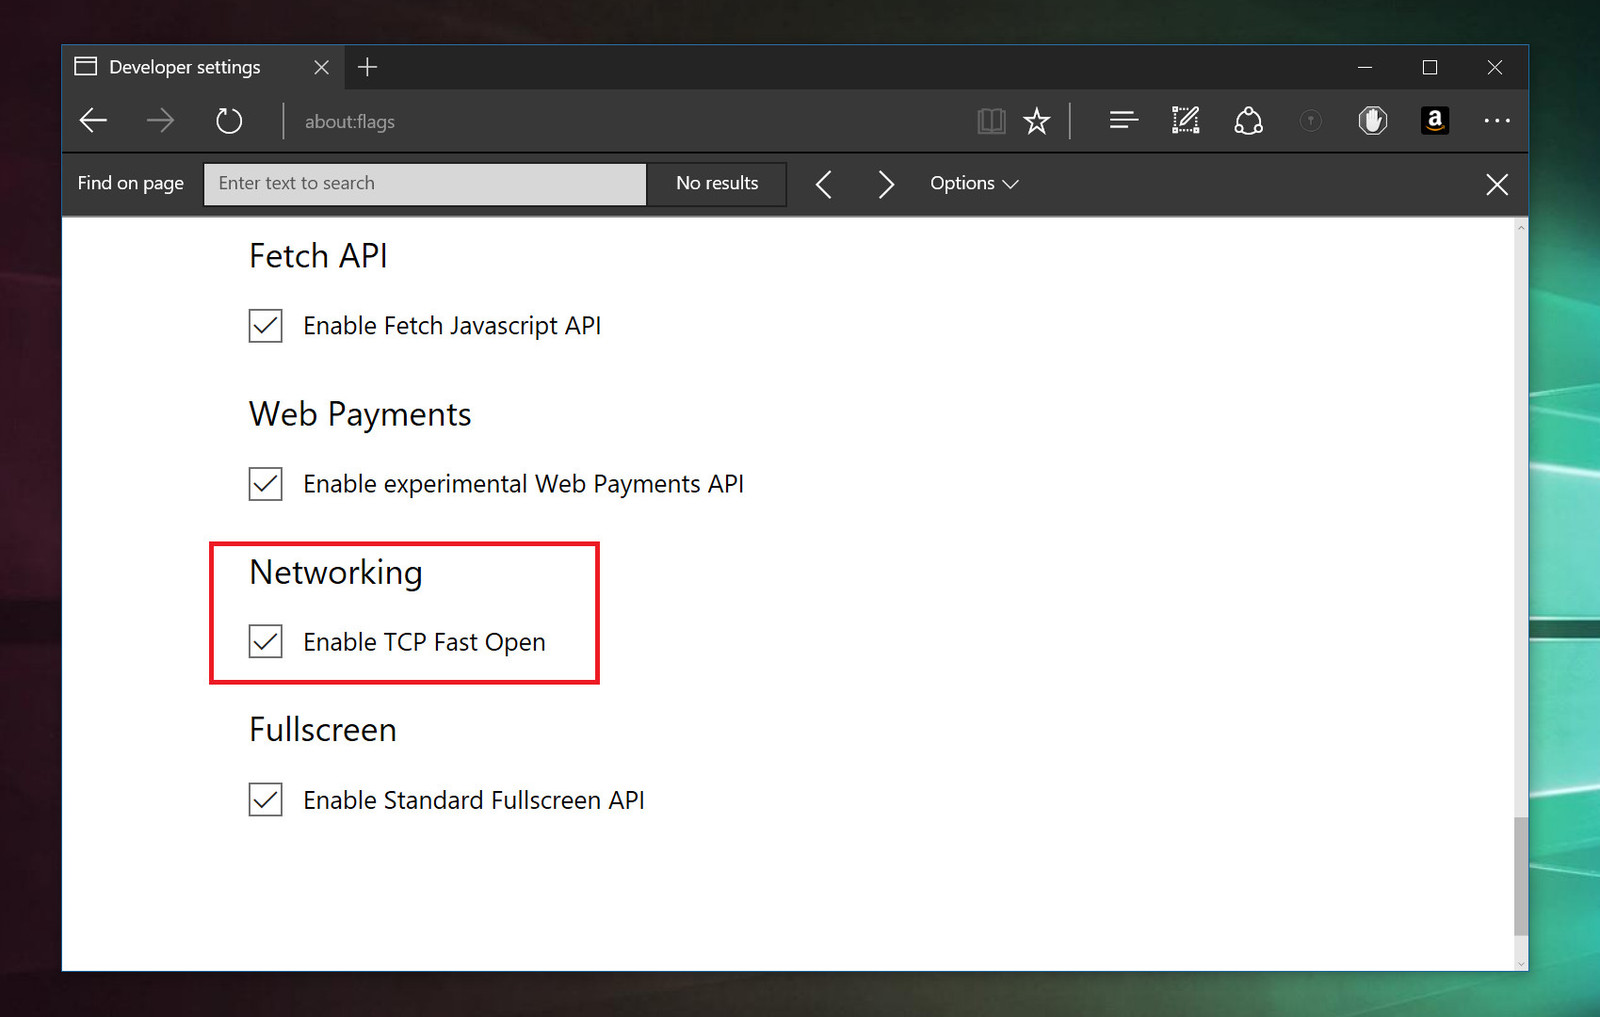Toggle Enable Standard Fullscreen API
The width and height of the screenshot is (1600, 1017).
(265, 799)
